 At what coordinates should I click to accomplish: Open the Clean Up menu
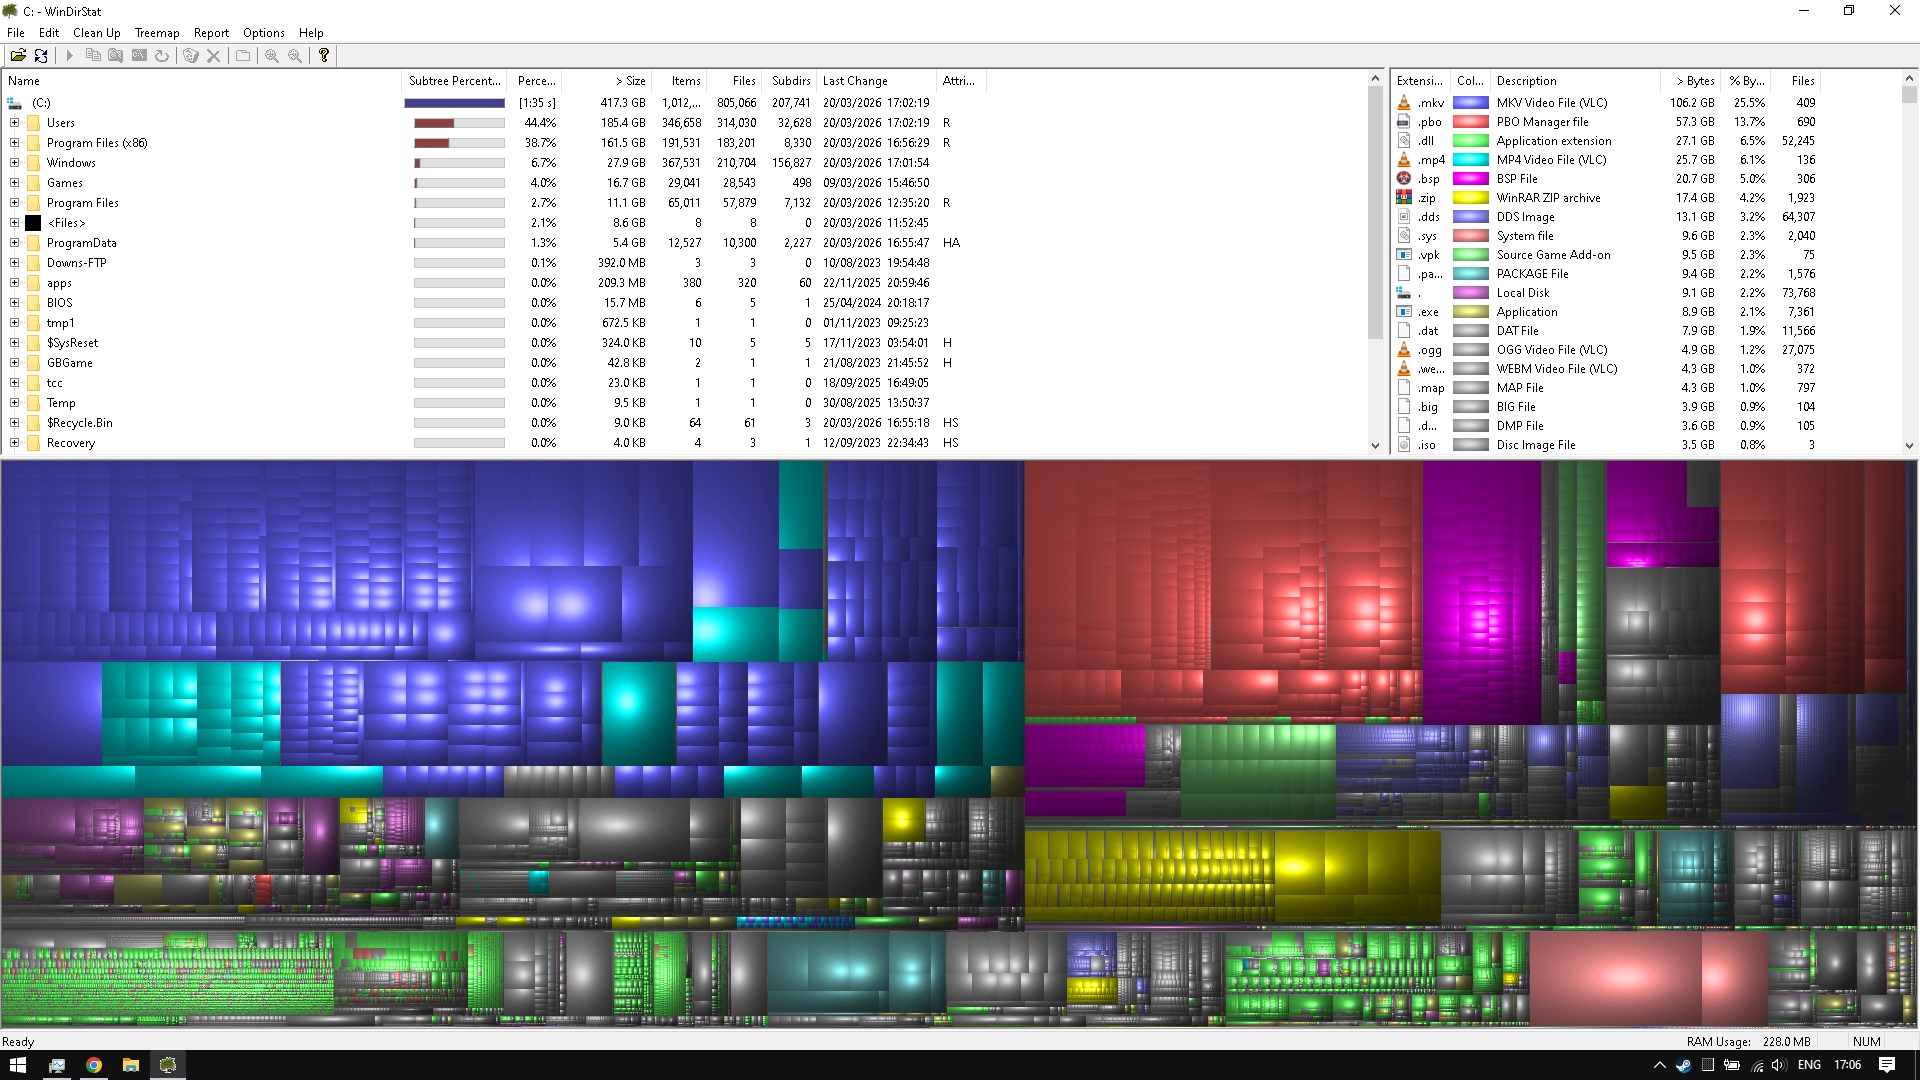(96, 33)
